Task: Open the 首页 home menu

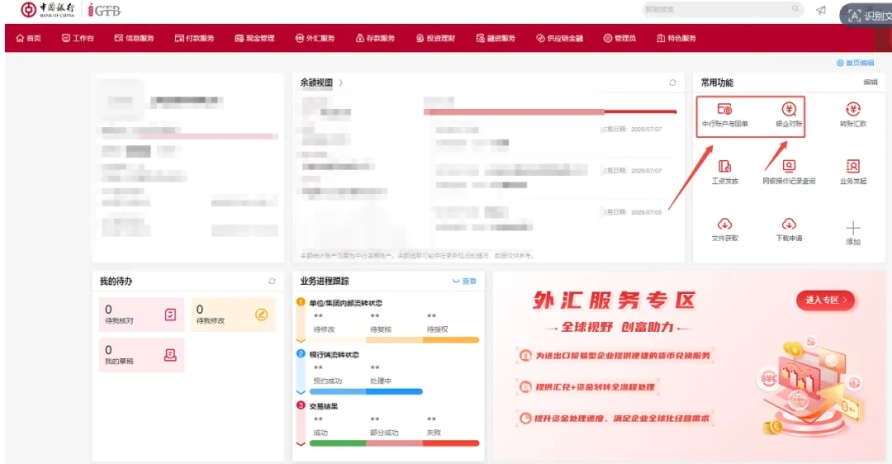Action: tap(28, 38)
